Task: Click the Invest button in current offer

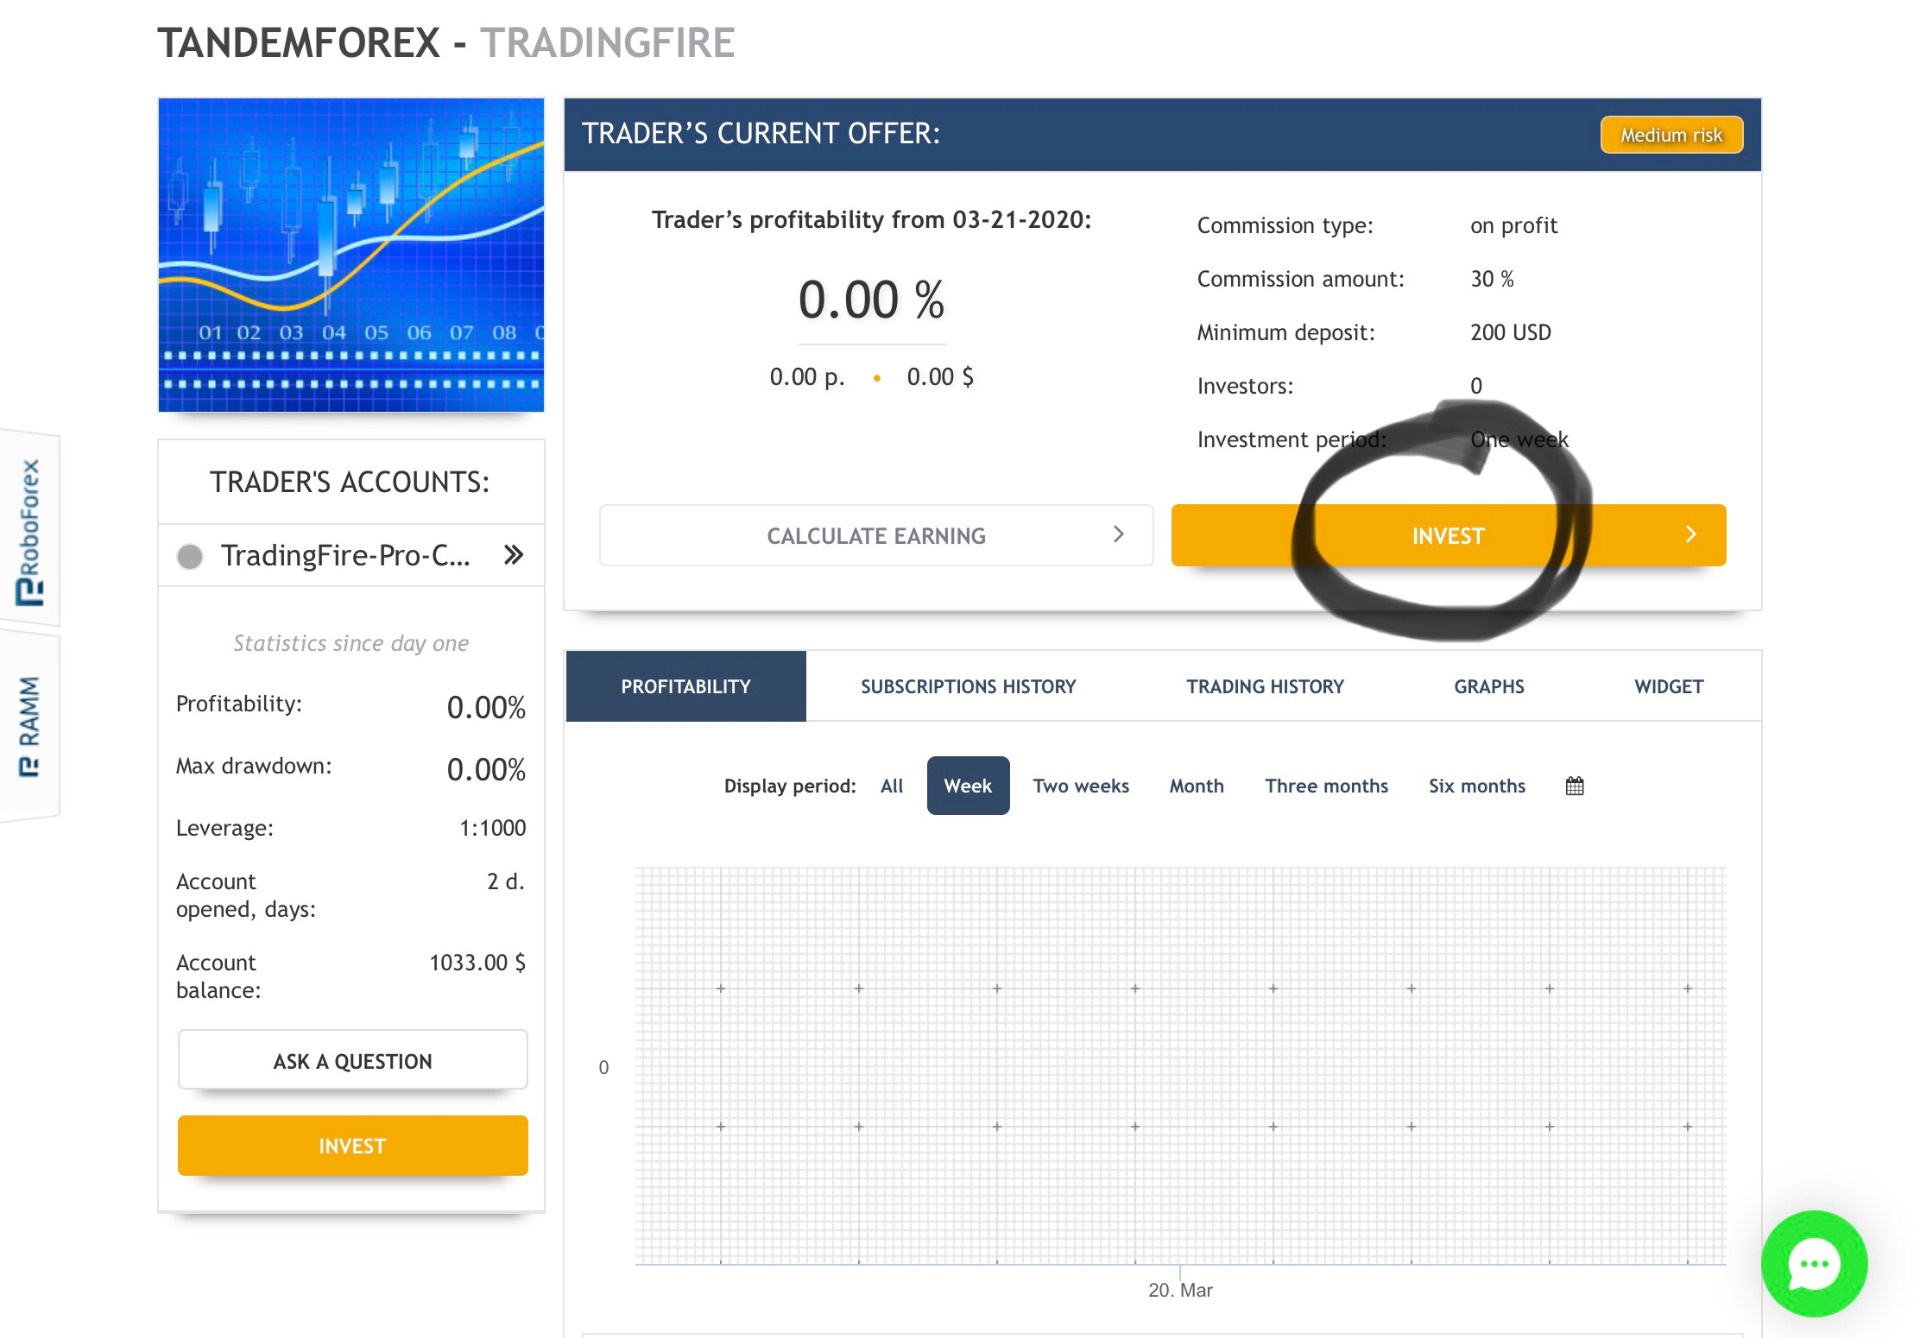Action: [x=1448, y=536]
